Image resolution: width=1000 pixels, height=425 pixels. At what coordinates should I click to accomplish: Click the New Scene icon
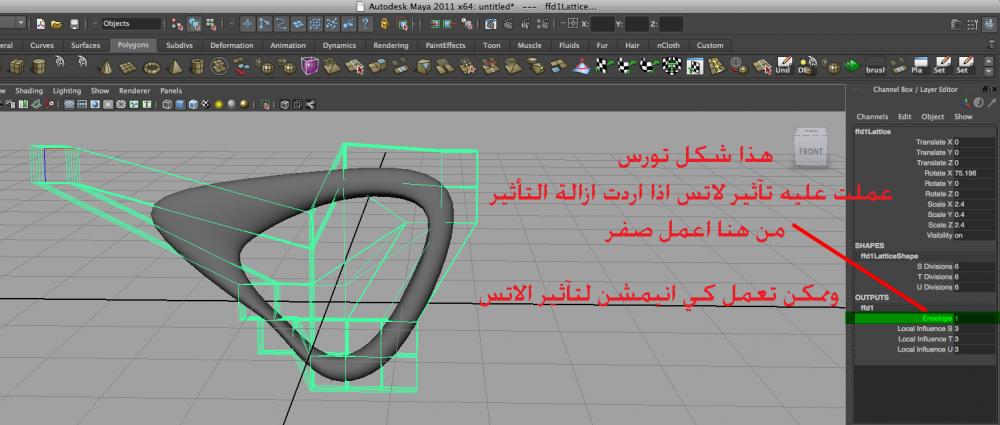tap(41, 24)
